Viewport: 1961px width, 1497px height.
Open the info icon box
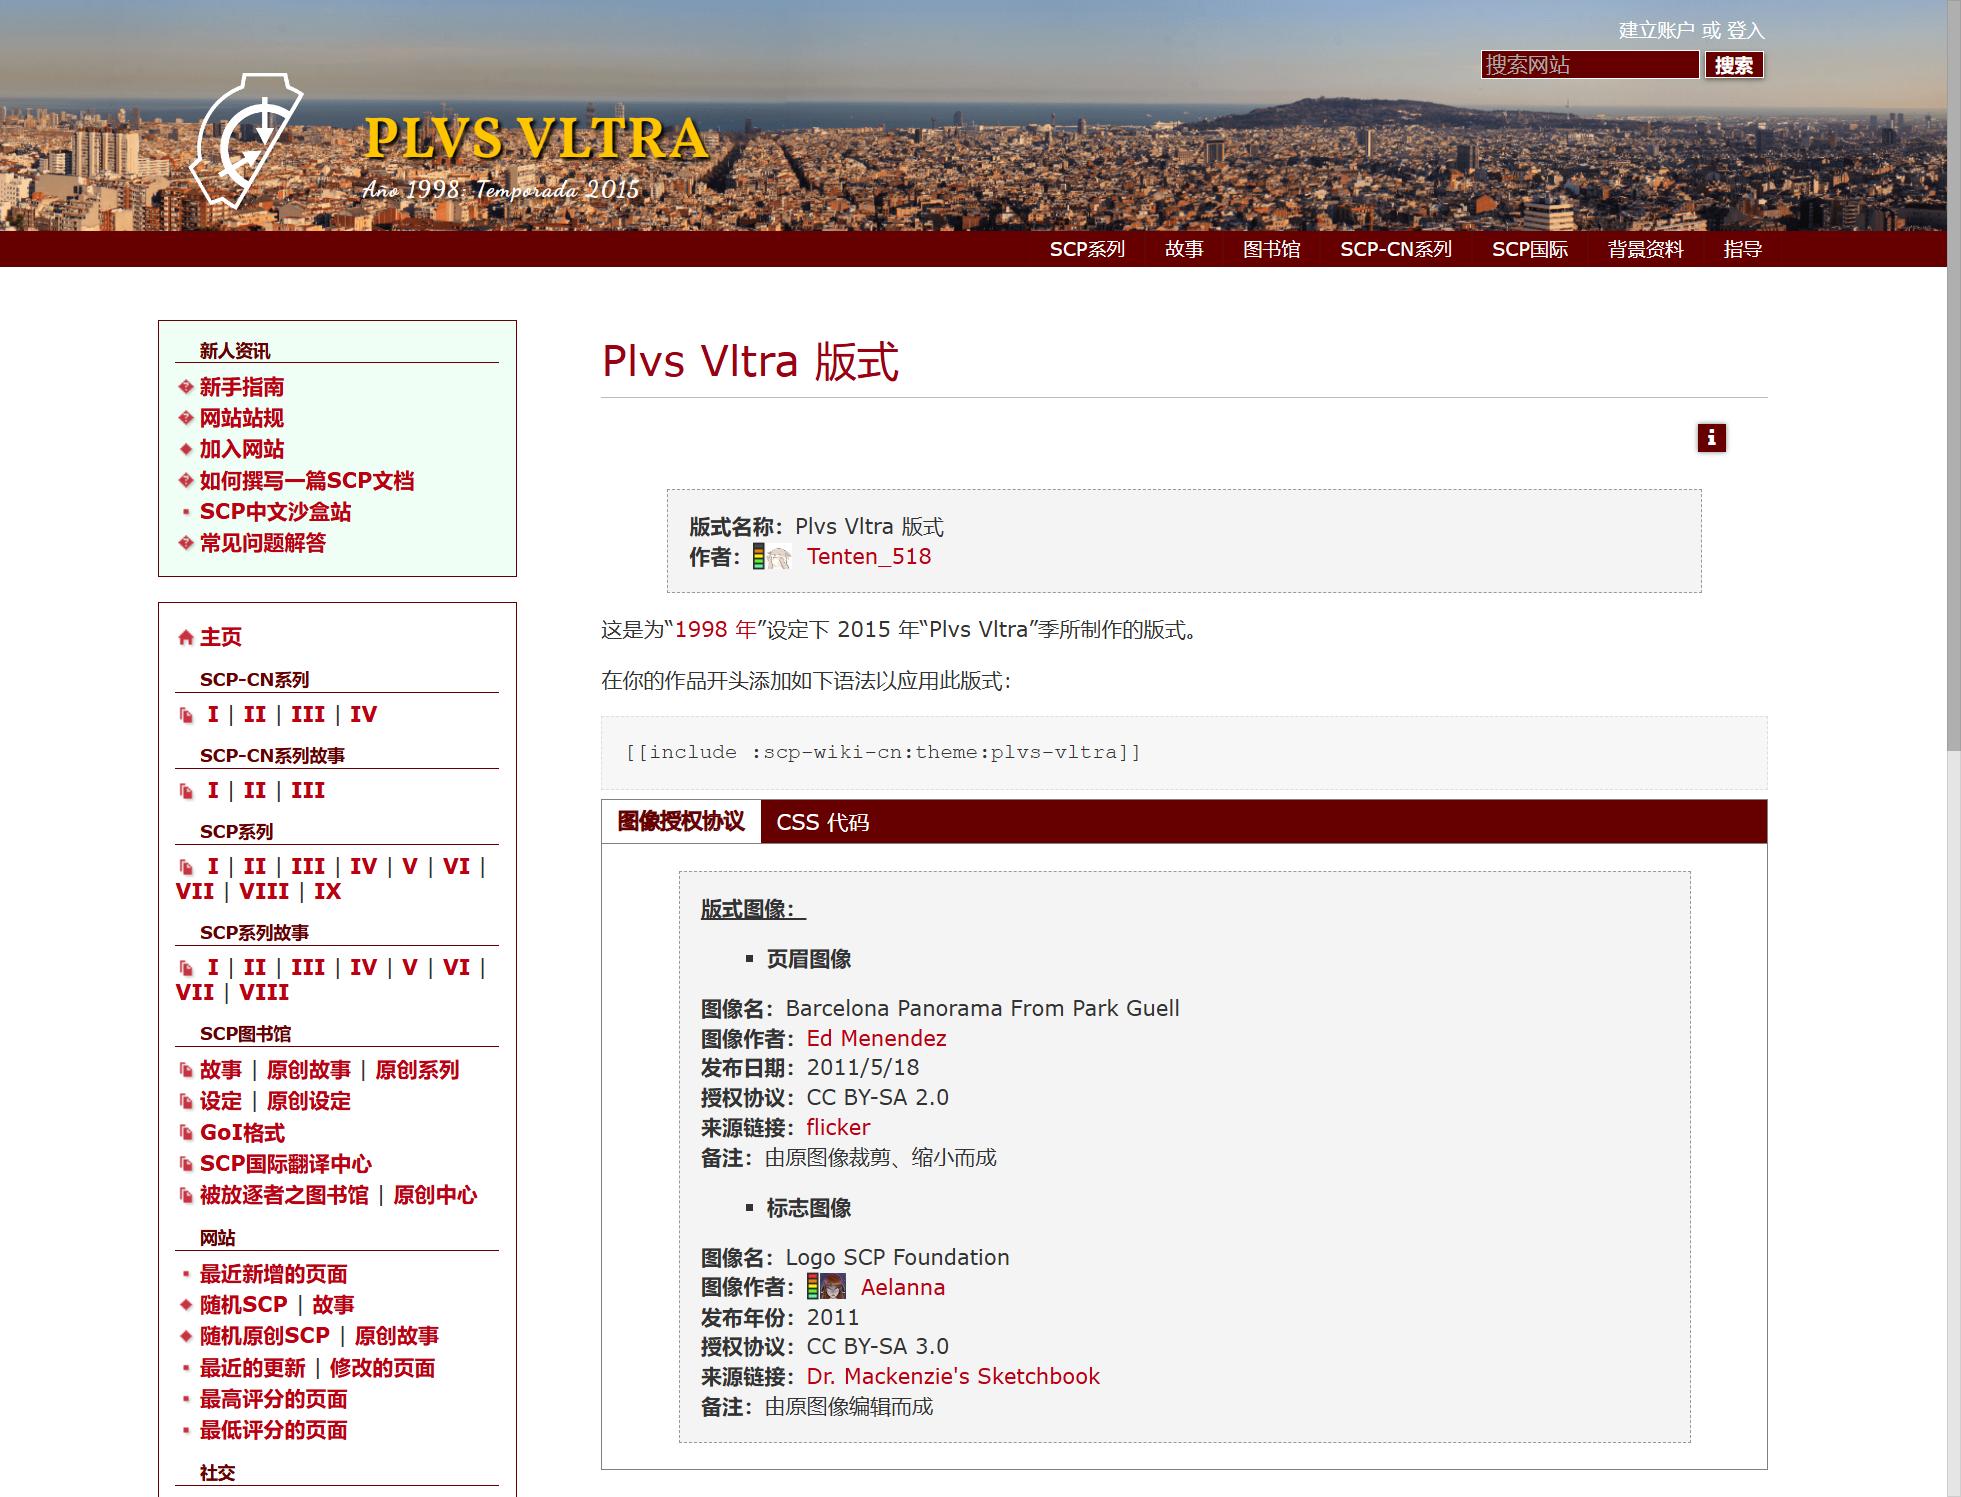(1711, 438)
